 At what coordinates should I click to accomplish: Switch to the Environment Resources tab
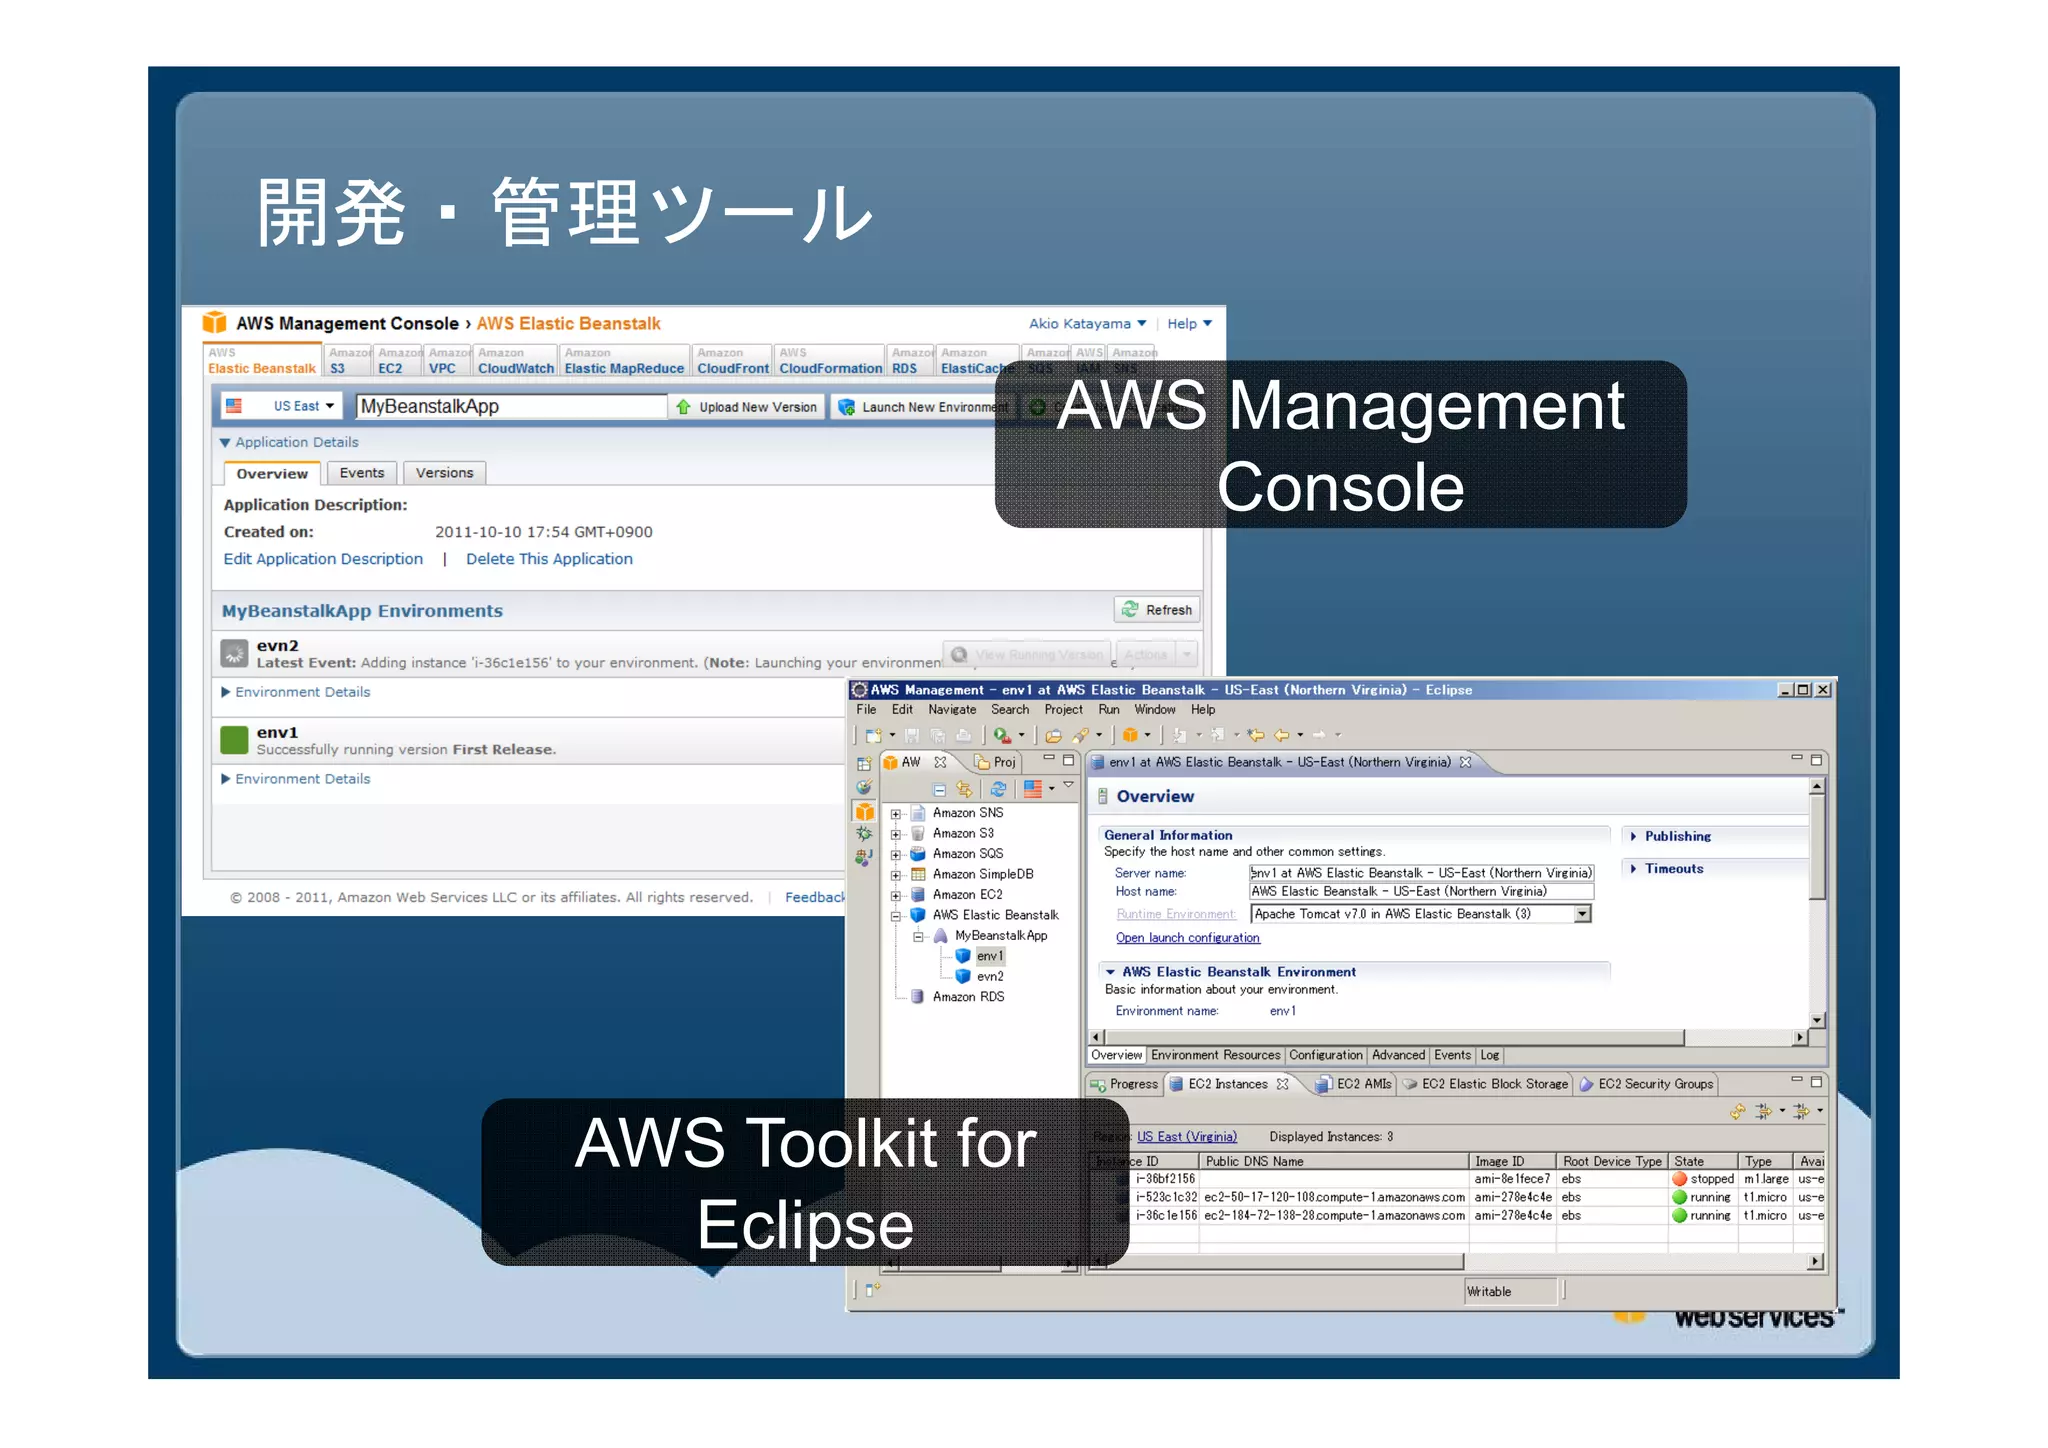pos(1215,1056)
